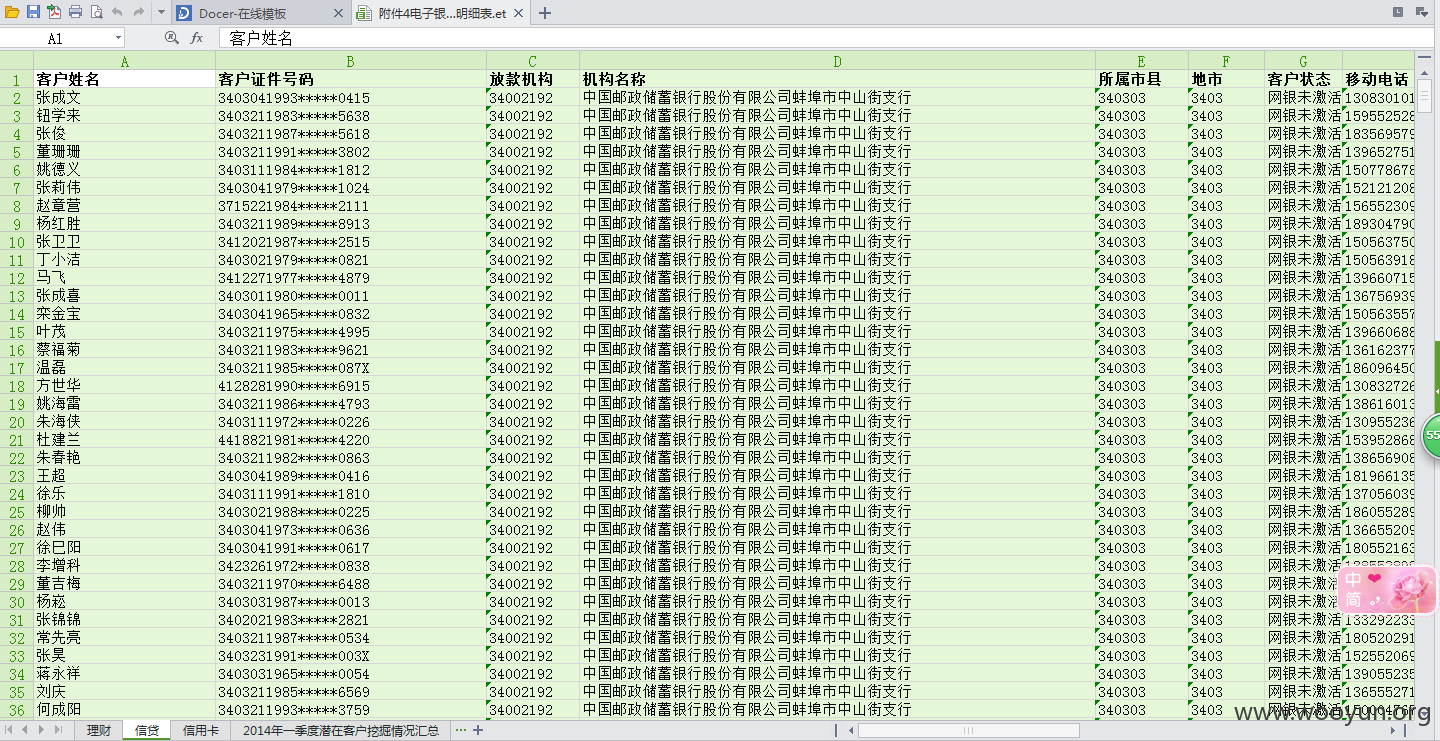1440x741 pixels.
Task: Click the green circular floating badge
Action: coord(1431,435)
